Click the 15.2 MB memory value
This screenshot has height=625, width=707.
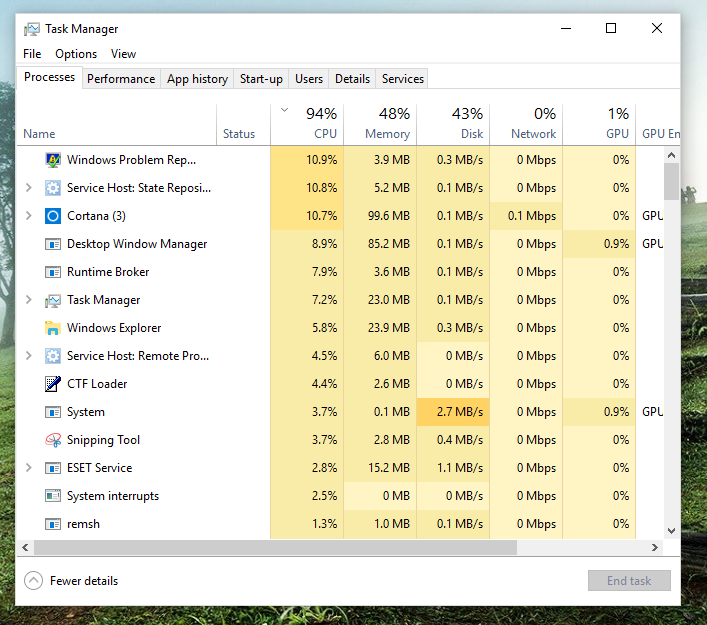388,468
